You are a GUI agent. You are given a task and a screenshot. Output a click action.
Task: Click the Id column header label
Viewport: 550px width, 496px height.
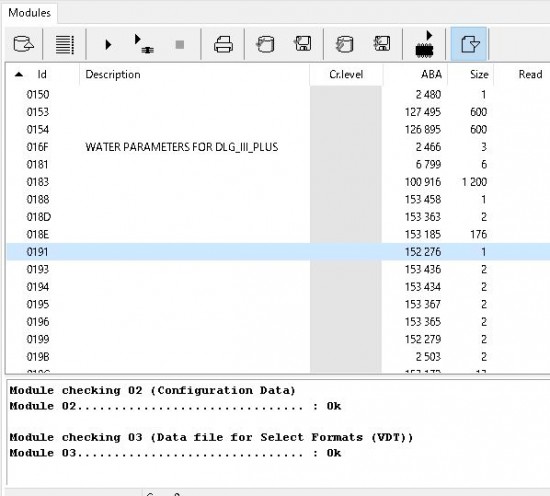pyautogui.click(x=42, y=74)
